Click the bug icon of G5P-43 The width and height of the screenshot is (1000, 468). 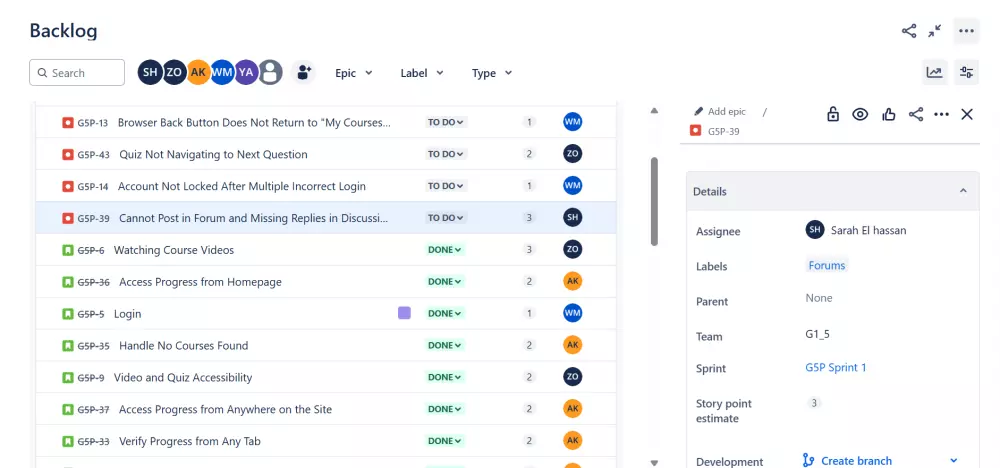pos(68,154)
